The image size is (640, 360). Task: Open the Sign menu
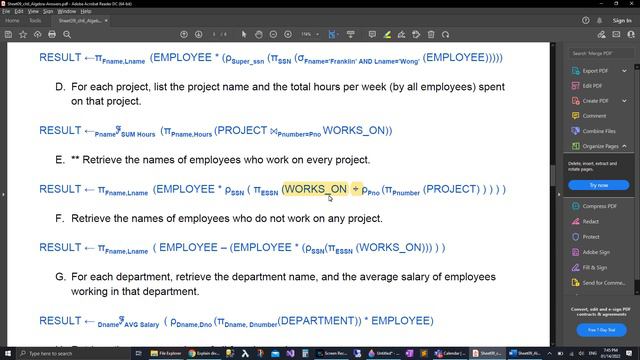pyautogui.click(x=48, y=11)
